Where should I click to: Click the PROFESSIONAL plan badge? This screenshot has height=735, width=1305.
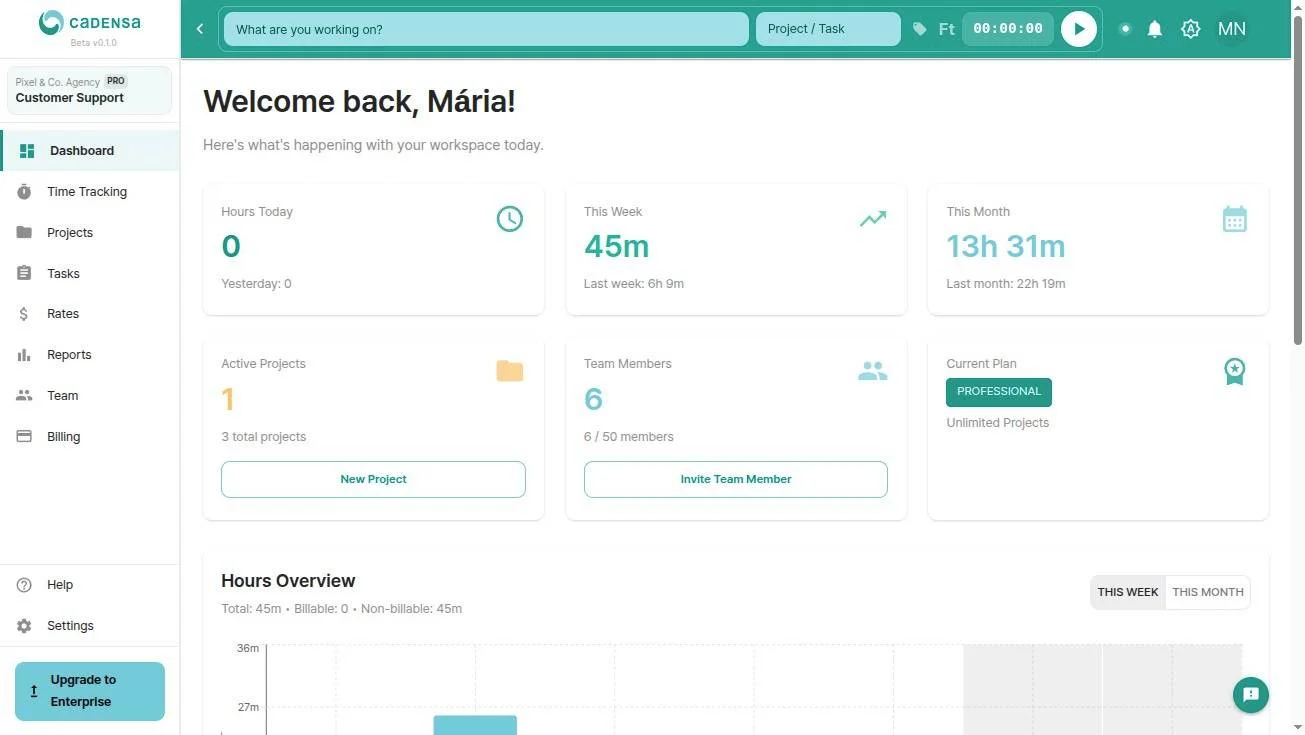(x=999, y=392)
